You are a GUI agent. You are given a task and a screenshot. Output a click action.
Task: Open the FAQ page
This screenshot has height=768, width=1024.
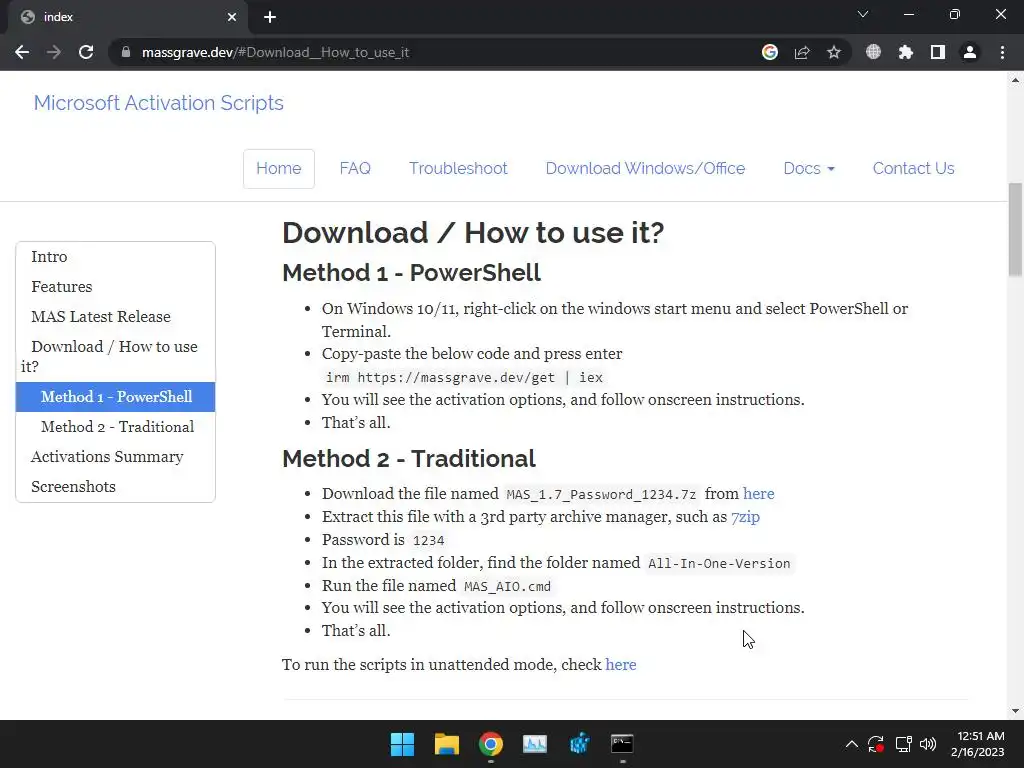pyautogui.click(x=355, y=168)
